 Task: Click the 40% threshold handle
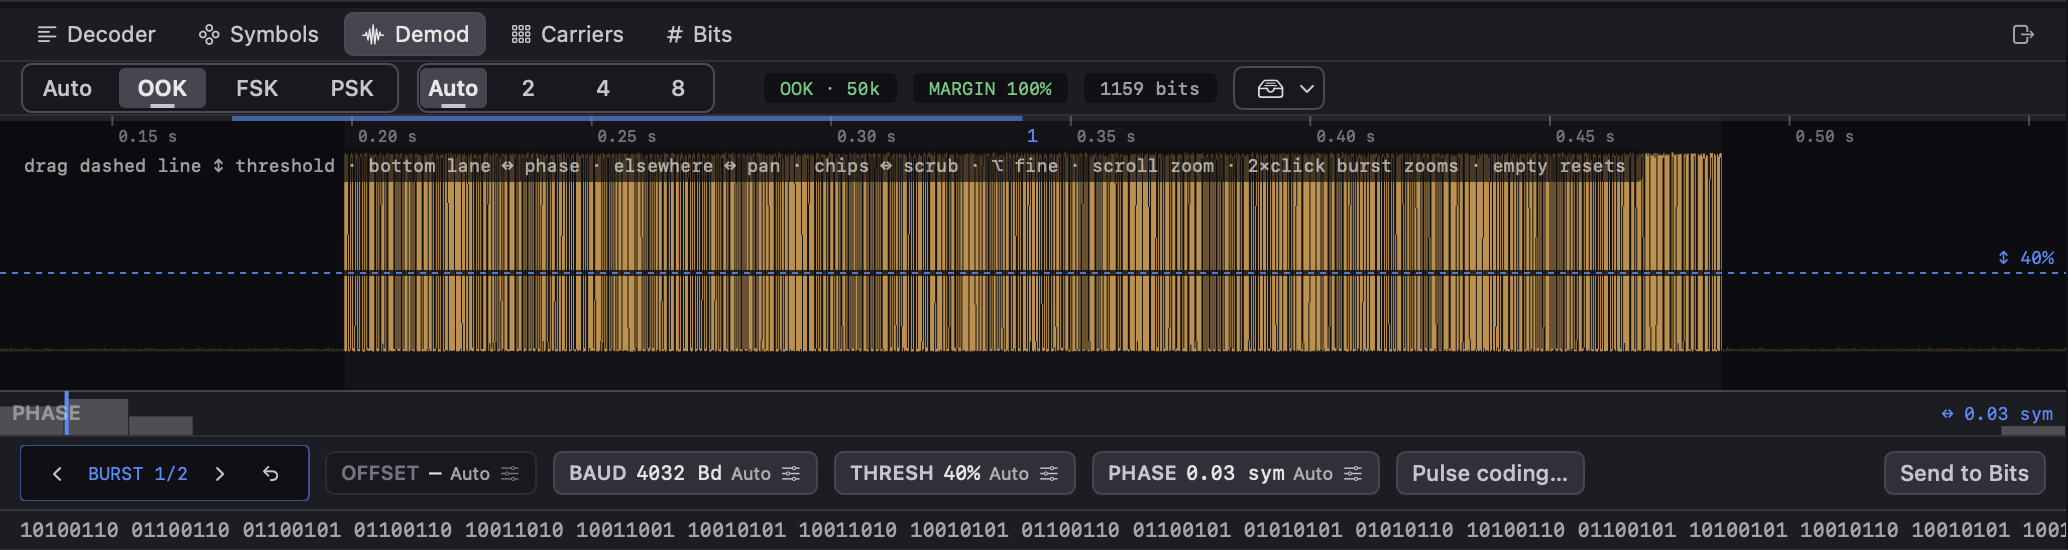click(x=2026, y=258)
